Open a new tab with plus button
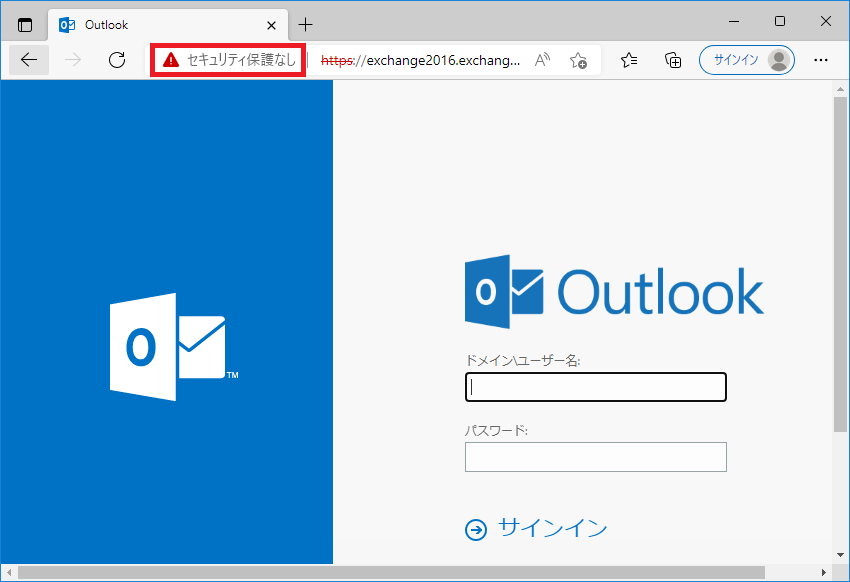Screen dimensions: 850x582 tap(306, 24)
